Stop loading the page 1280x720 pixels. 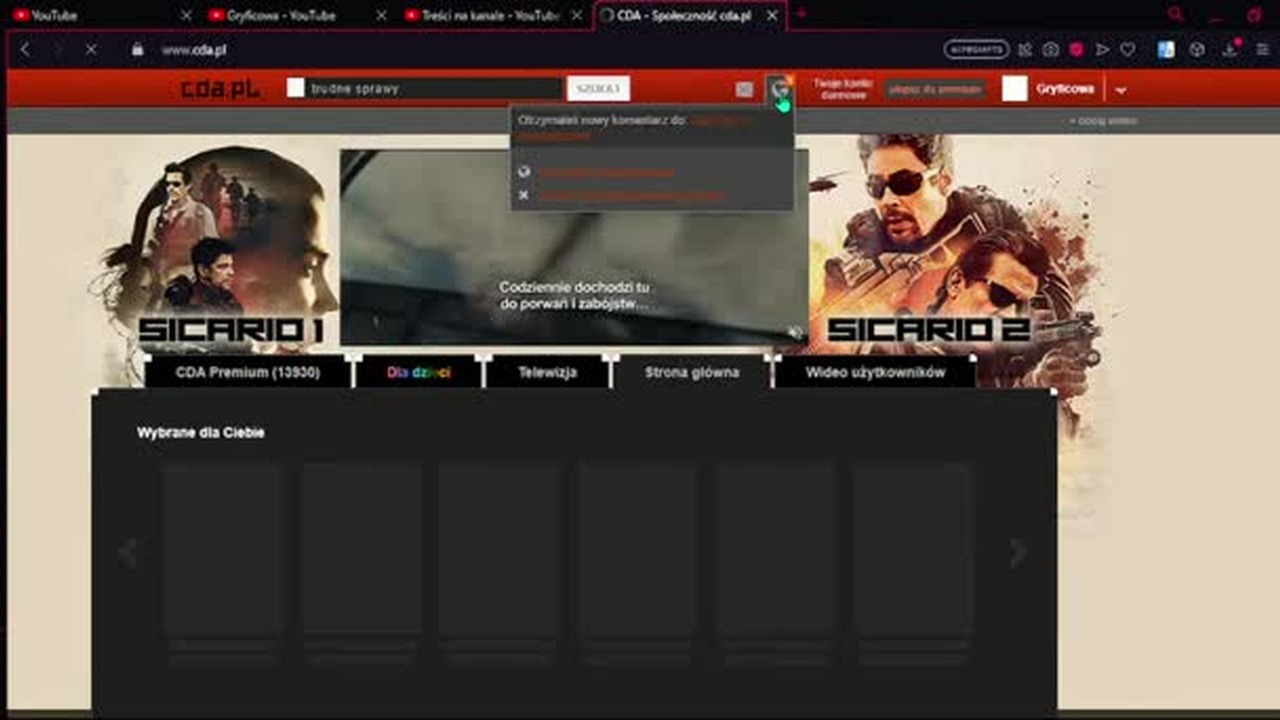(91, 49)
